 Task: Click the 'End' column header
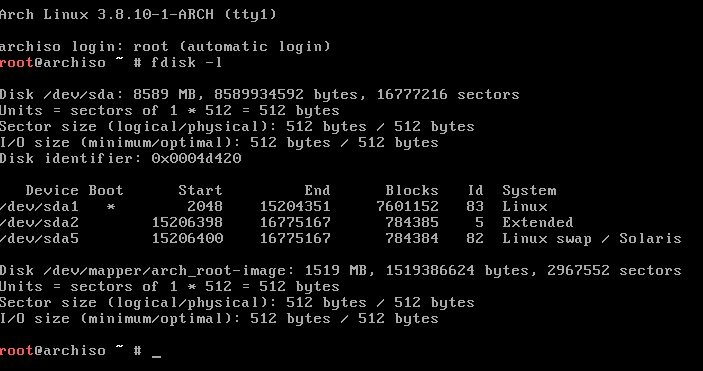coord(317,191)
